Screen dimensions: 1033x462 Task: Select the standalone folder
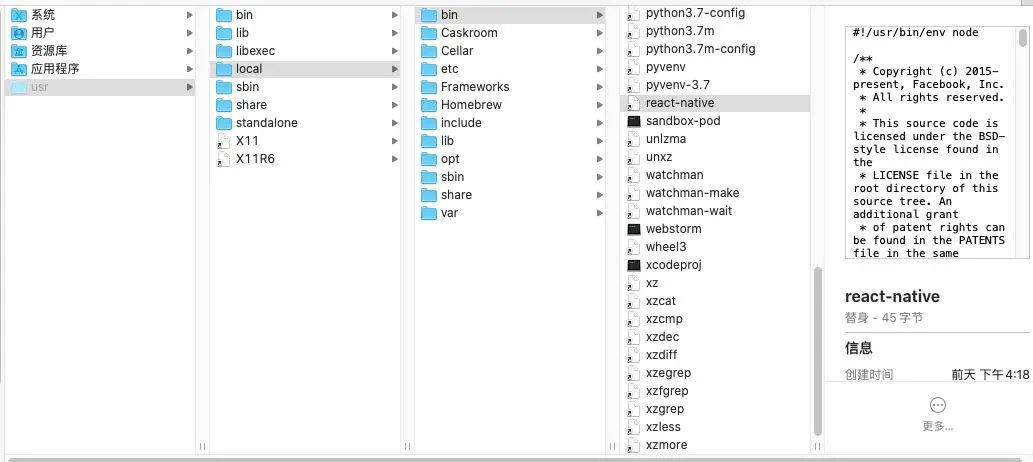tap(266, 123)
